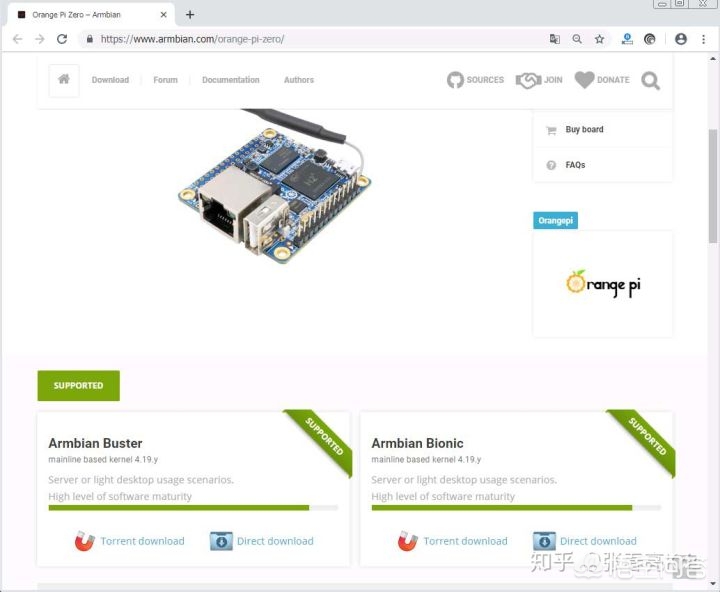This screenshot has height=592, width=720.
Task: Click the Armbian Buster direct download icon
Action: pos(221,541)
